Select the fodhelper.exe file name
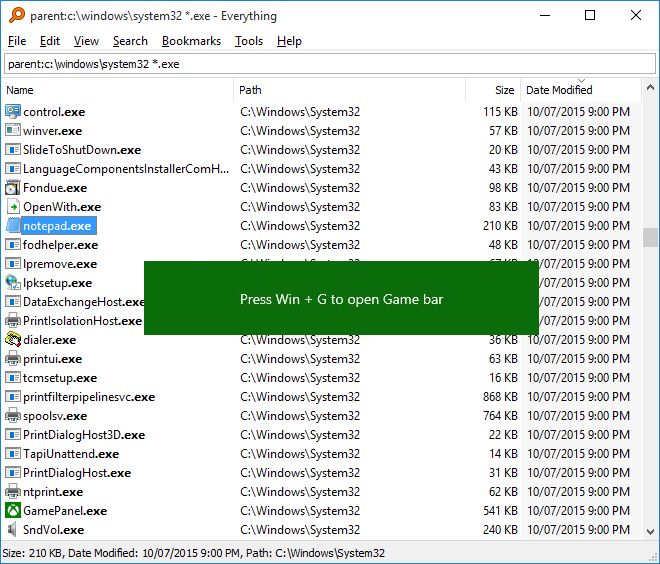This screenshot has width=660, height=564. coord(60,245)
